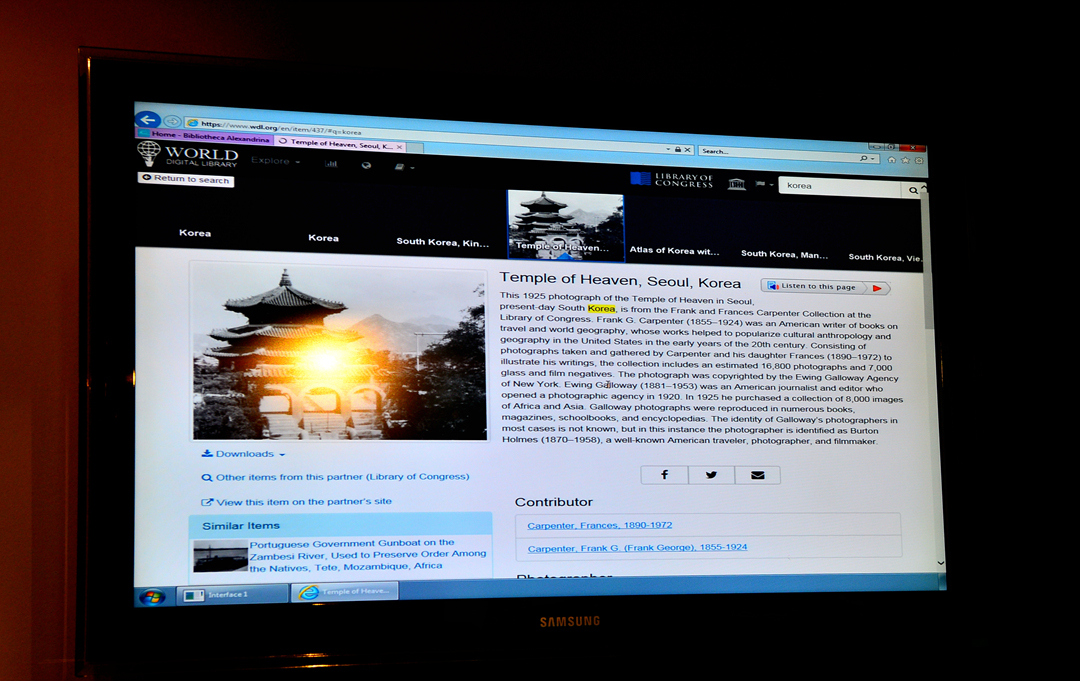The height and width of the screenshot is (681, 1080).
Task: Select the South Korea, Man... carousel item
Action: pyautogui.click(x=784, y=254)
